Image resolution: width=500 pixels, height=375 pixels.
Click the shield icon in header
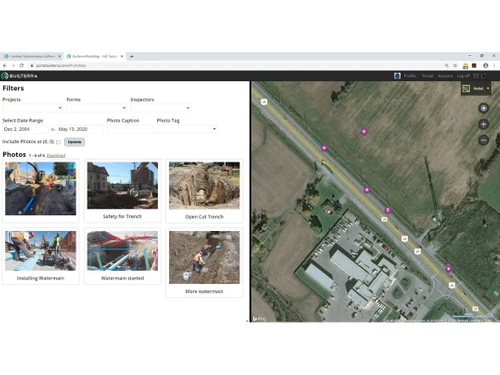pos(484,76)
